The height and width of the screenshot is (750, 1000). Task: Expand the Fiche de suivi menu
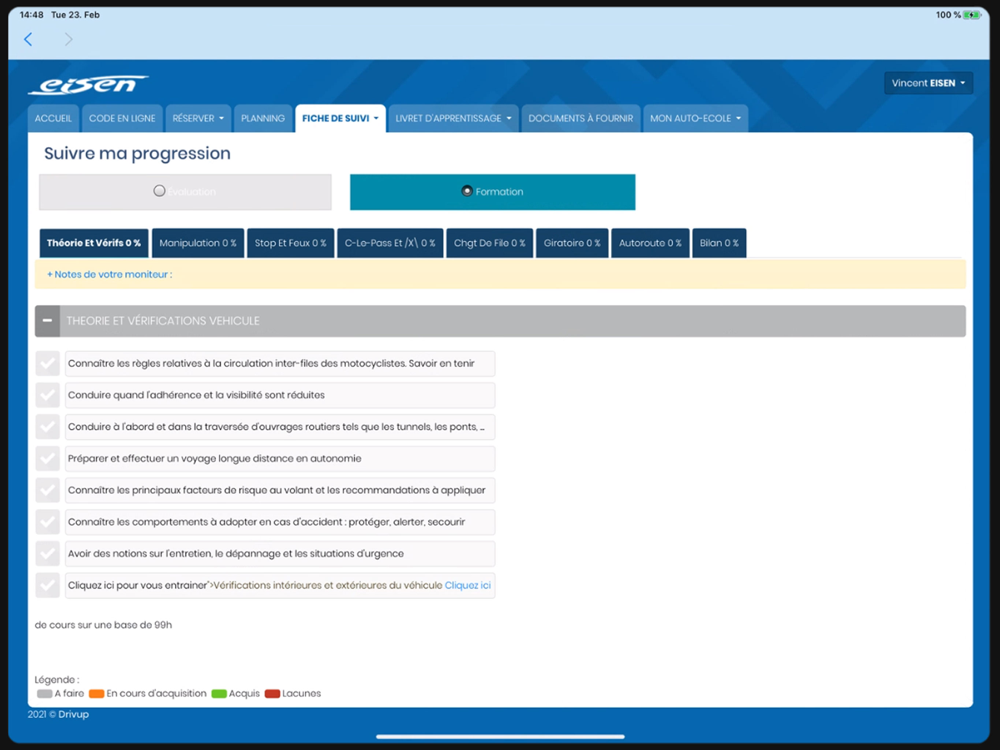click(340, 119)
